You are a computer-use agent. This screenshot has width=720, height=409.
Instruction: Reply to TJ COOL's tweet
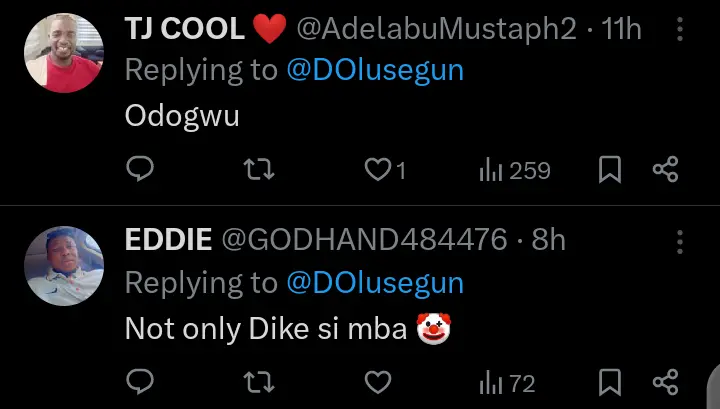(140, 170)
